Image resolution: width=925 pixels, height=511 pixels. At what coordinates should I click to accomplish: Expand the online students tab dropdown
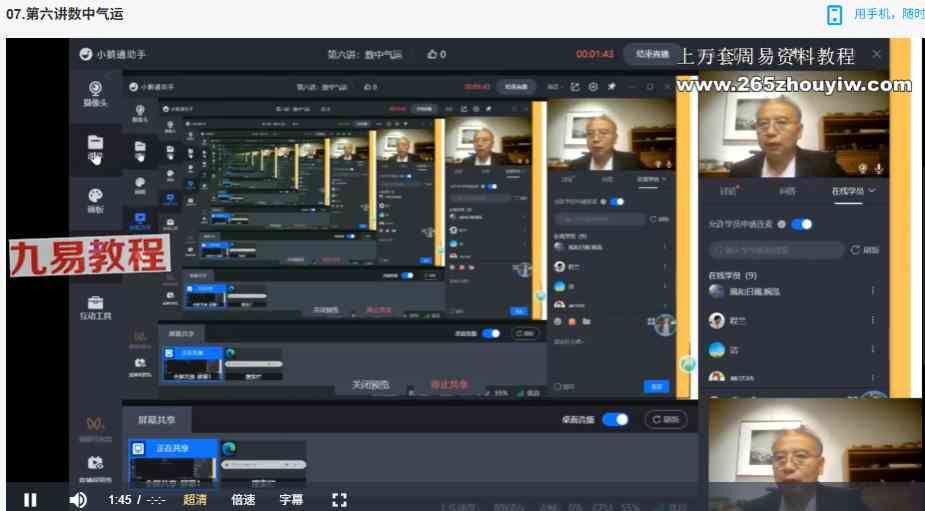853,190
